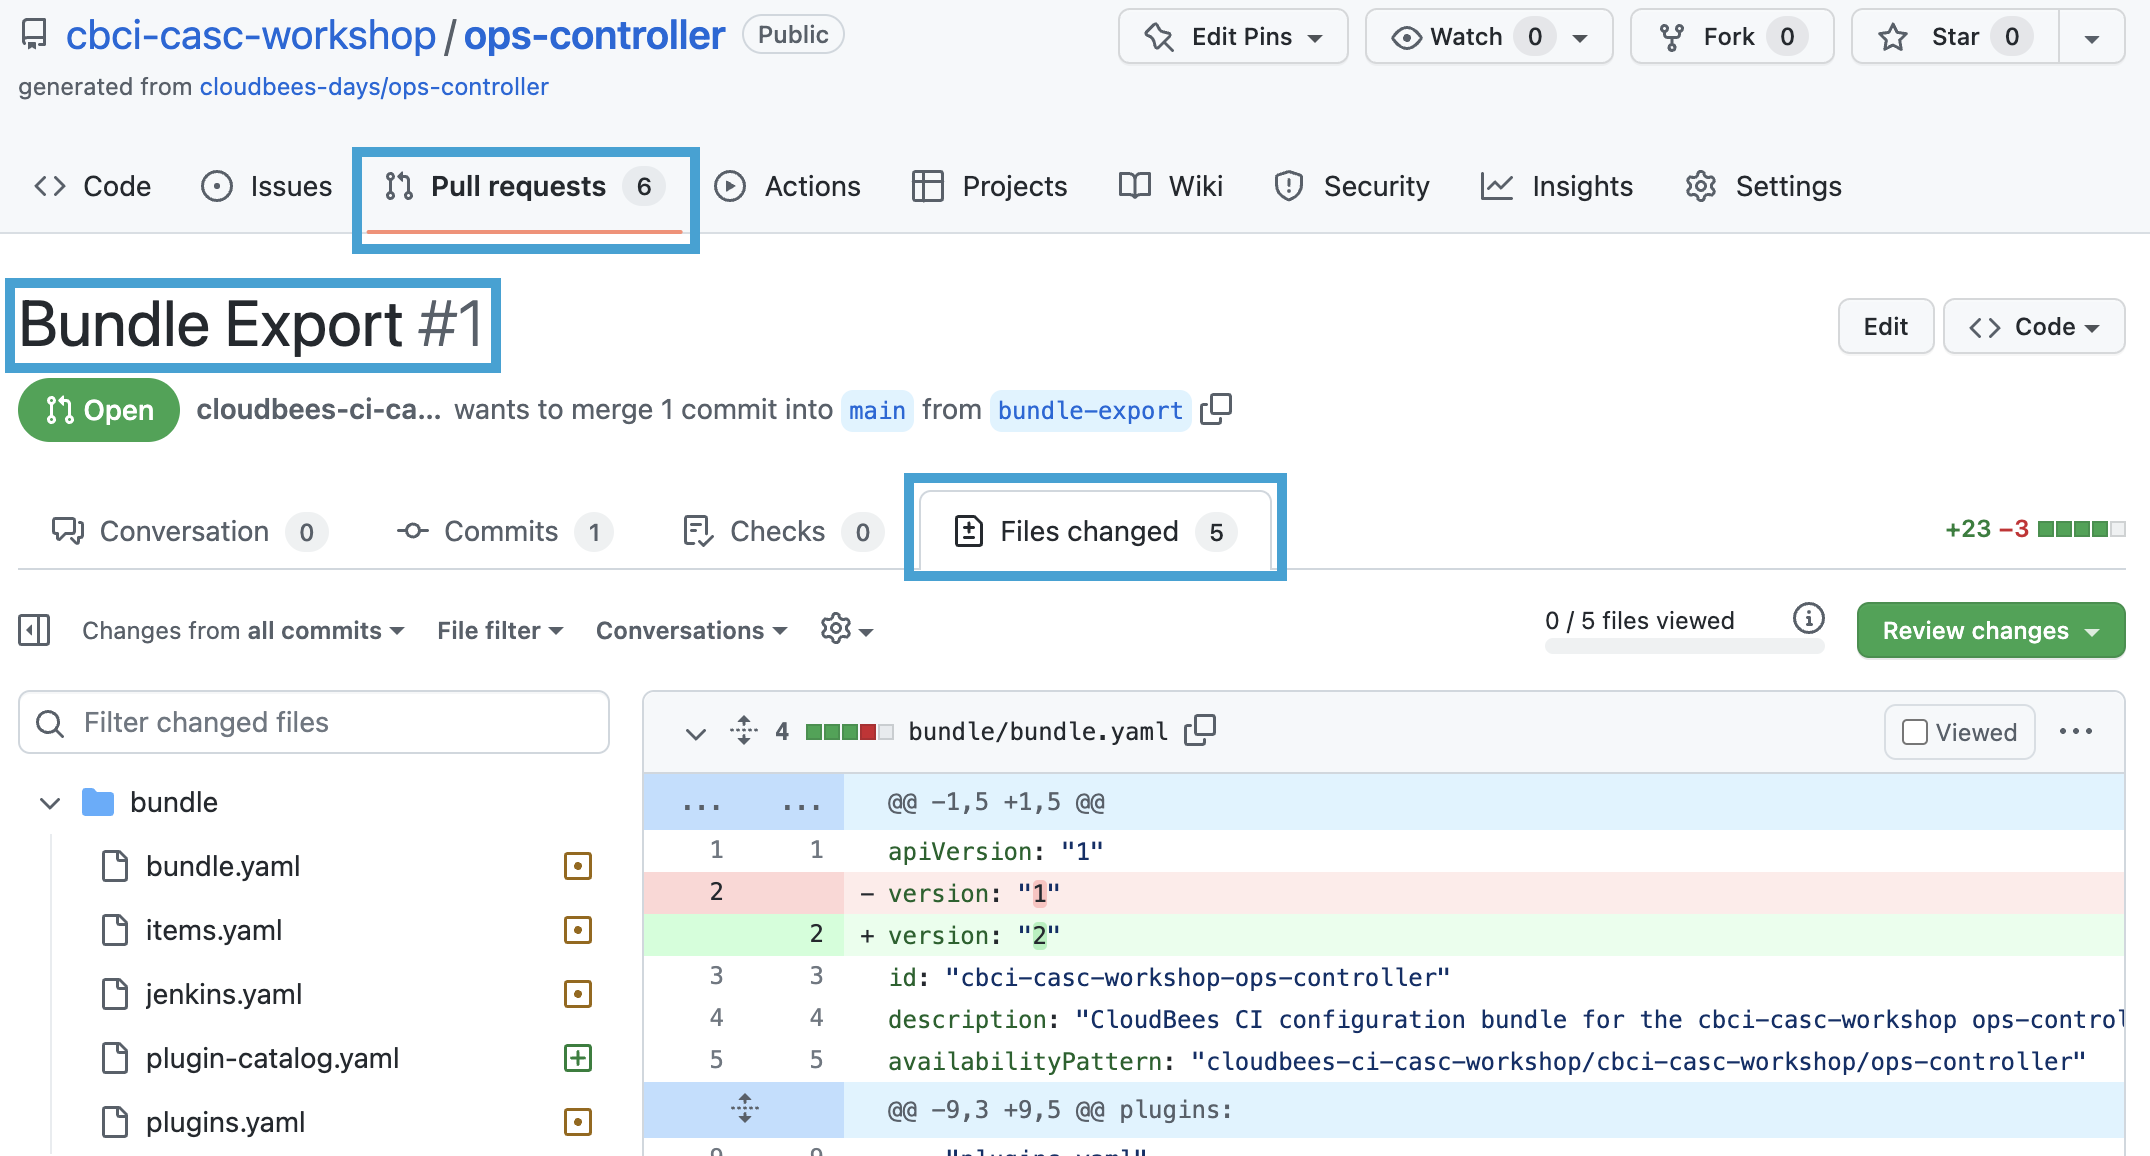
Task: Click the files viewed info icon
Action: coord(1808,619)
